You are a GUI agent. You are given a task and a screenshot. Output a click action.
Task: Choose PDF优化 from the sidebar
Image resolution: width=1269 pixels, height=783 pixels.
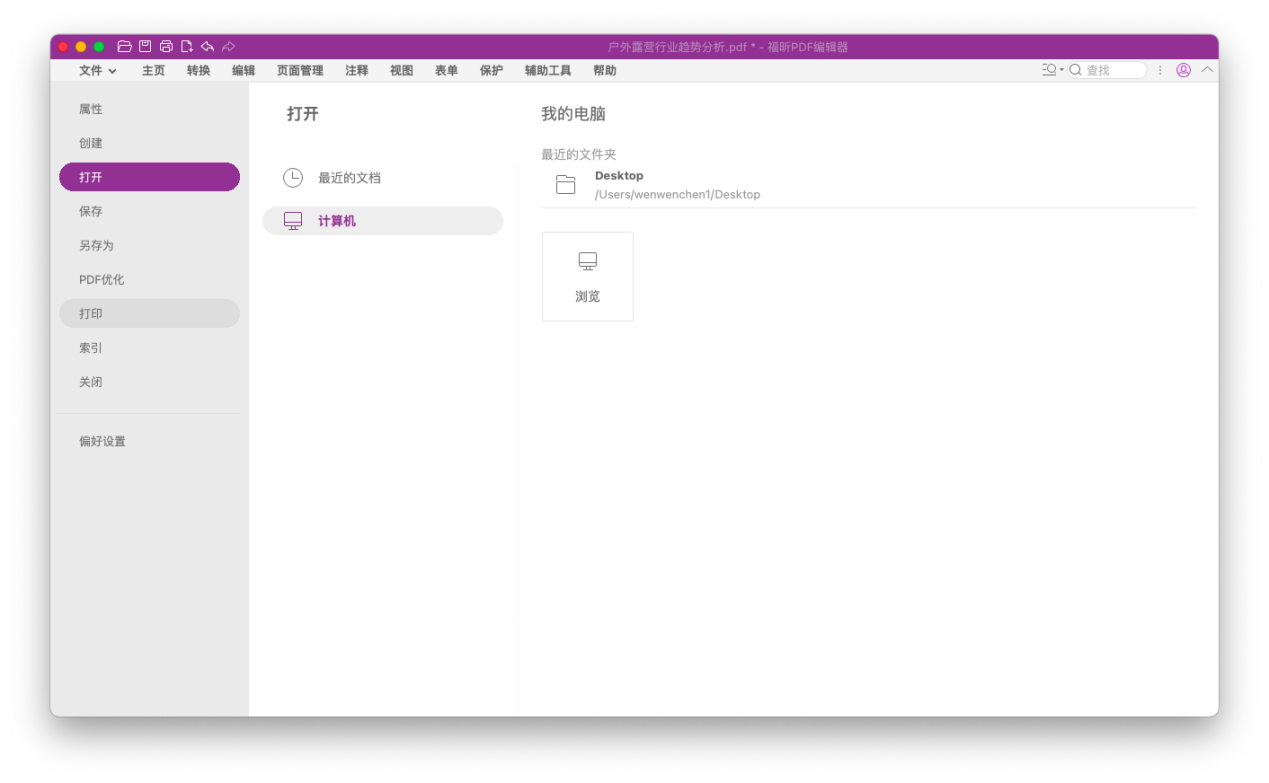pyautogui.click(x=102, y=280)
